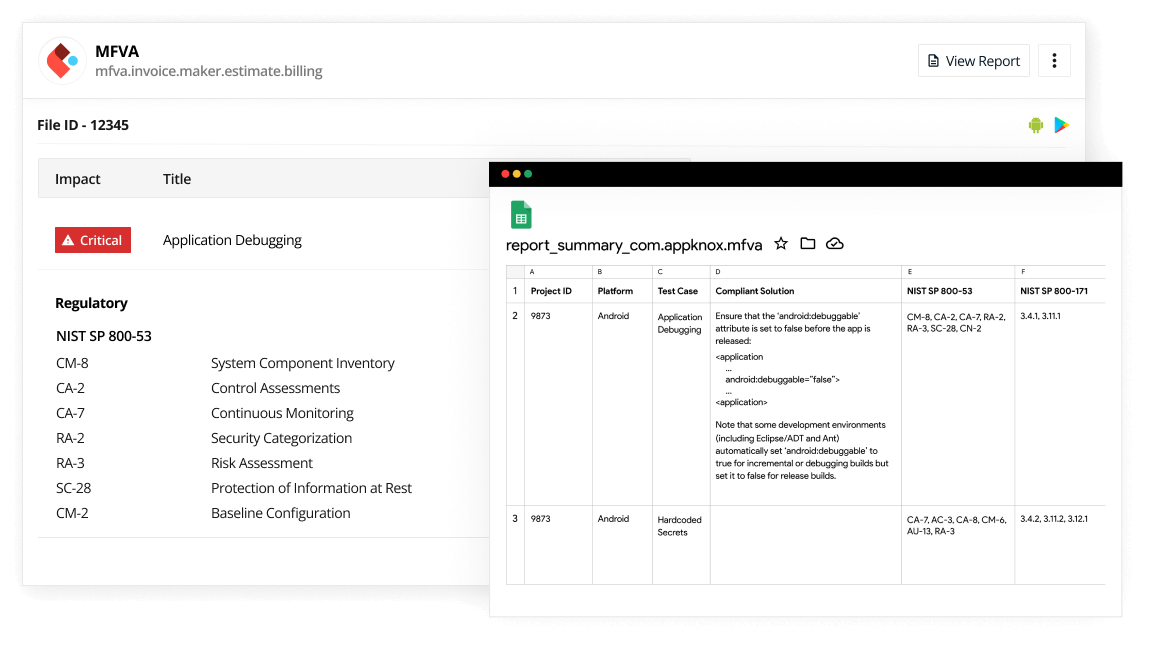The image size is (1162, 657).
Task: Click the Test Case header cell
Action: click(681, 291)
